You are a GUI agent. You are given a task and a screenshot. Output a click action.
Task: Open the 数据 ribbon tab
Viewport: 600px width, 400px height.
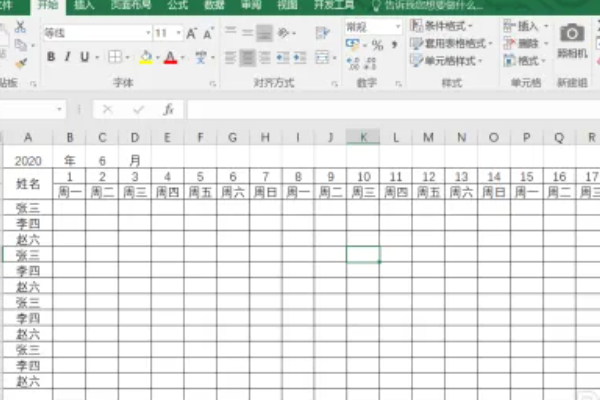pos(214,5)
